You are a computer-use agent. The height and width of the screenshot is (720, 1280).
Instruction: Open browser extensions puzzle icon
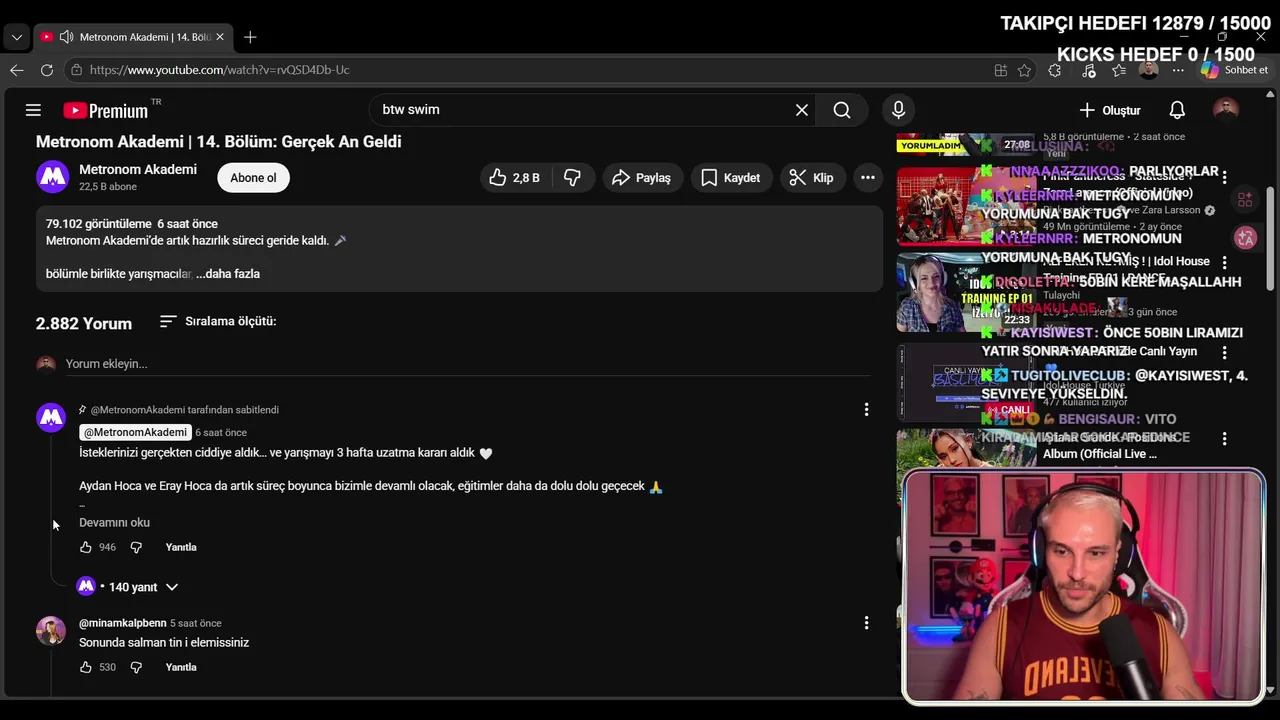[1054, 70]
